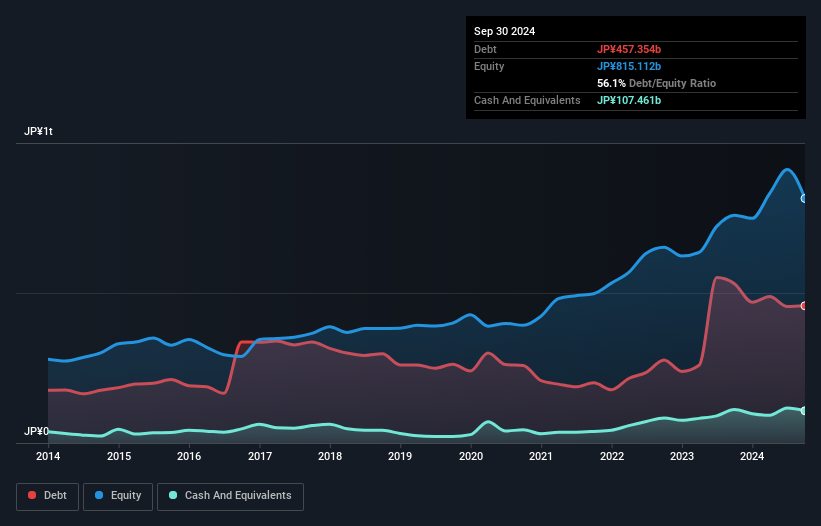Screen dimensions: 821x526
Task: Click the 2014 x-axis label
Action: point(48,456)
